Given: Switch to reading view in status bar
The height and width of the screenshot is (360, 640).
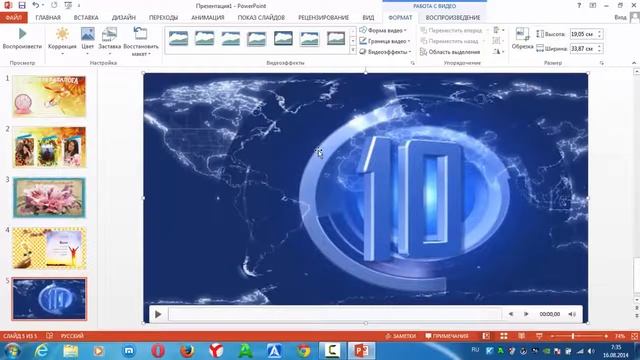Looking at the screenshot, I should tap(522, 336).
